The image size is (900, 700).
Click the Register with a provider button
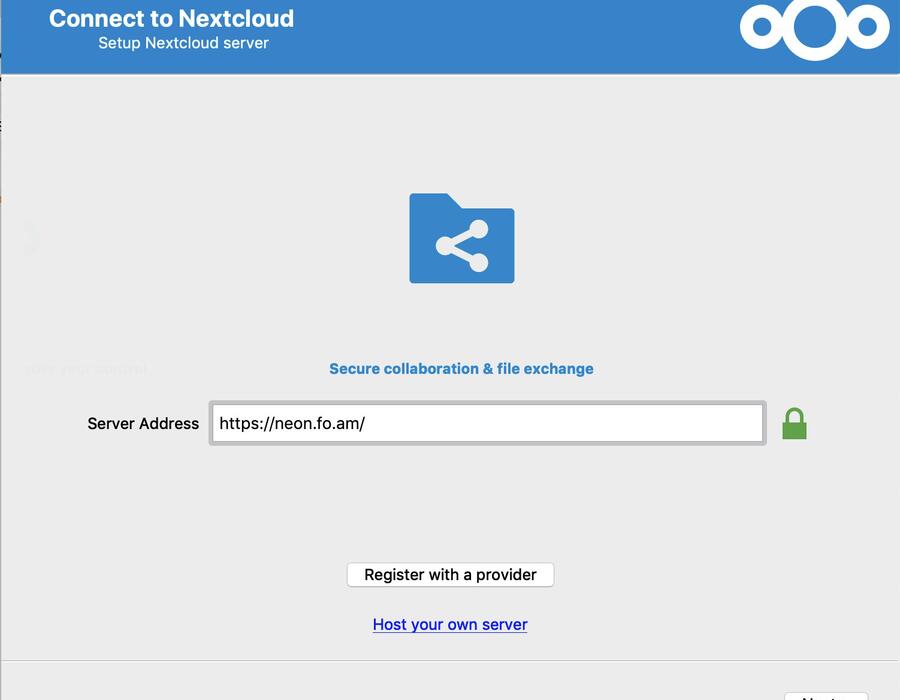(x=450, y=574)
